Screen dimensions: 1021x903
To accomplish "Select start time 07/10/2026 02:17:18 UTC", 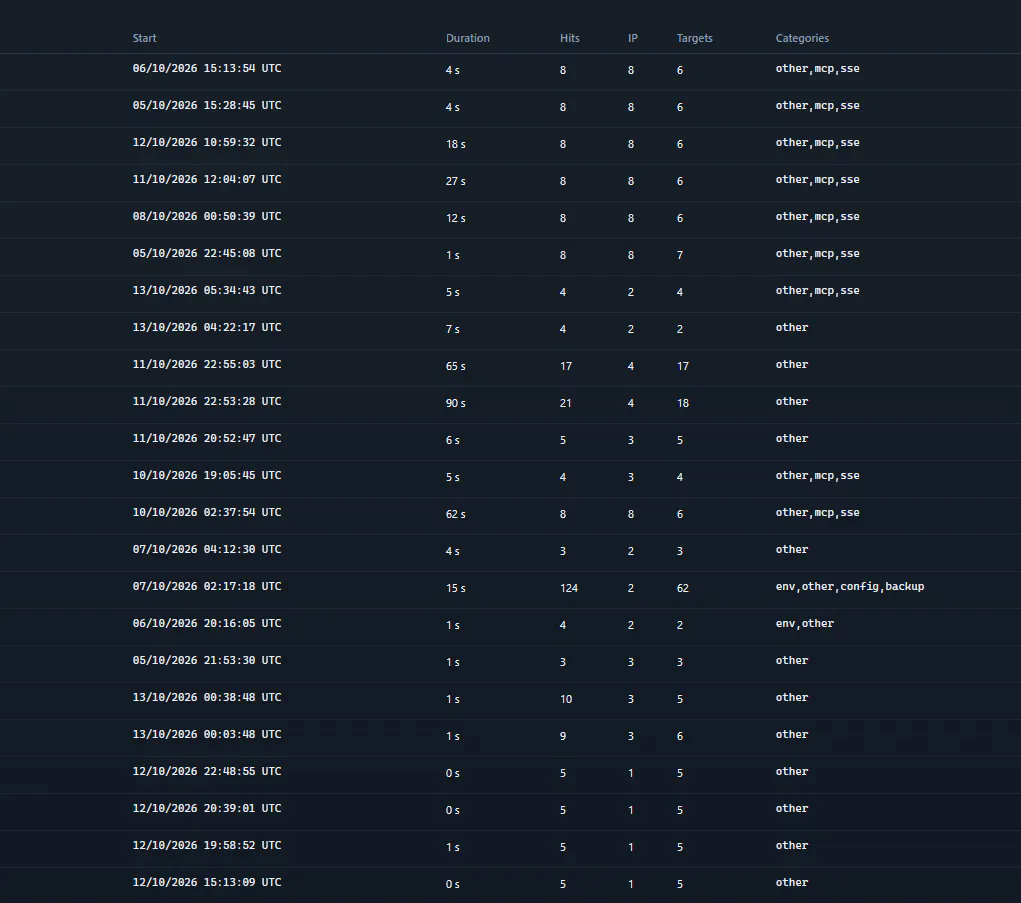I will point(207,587).
